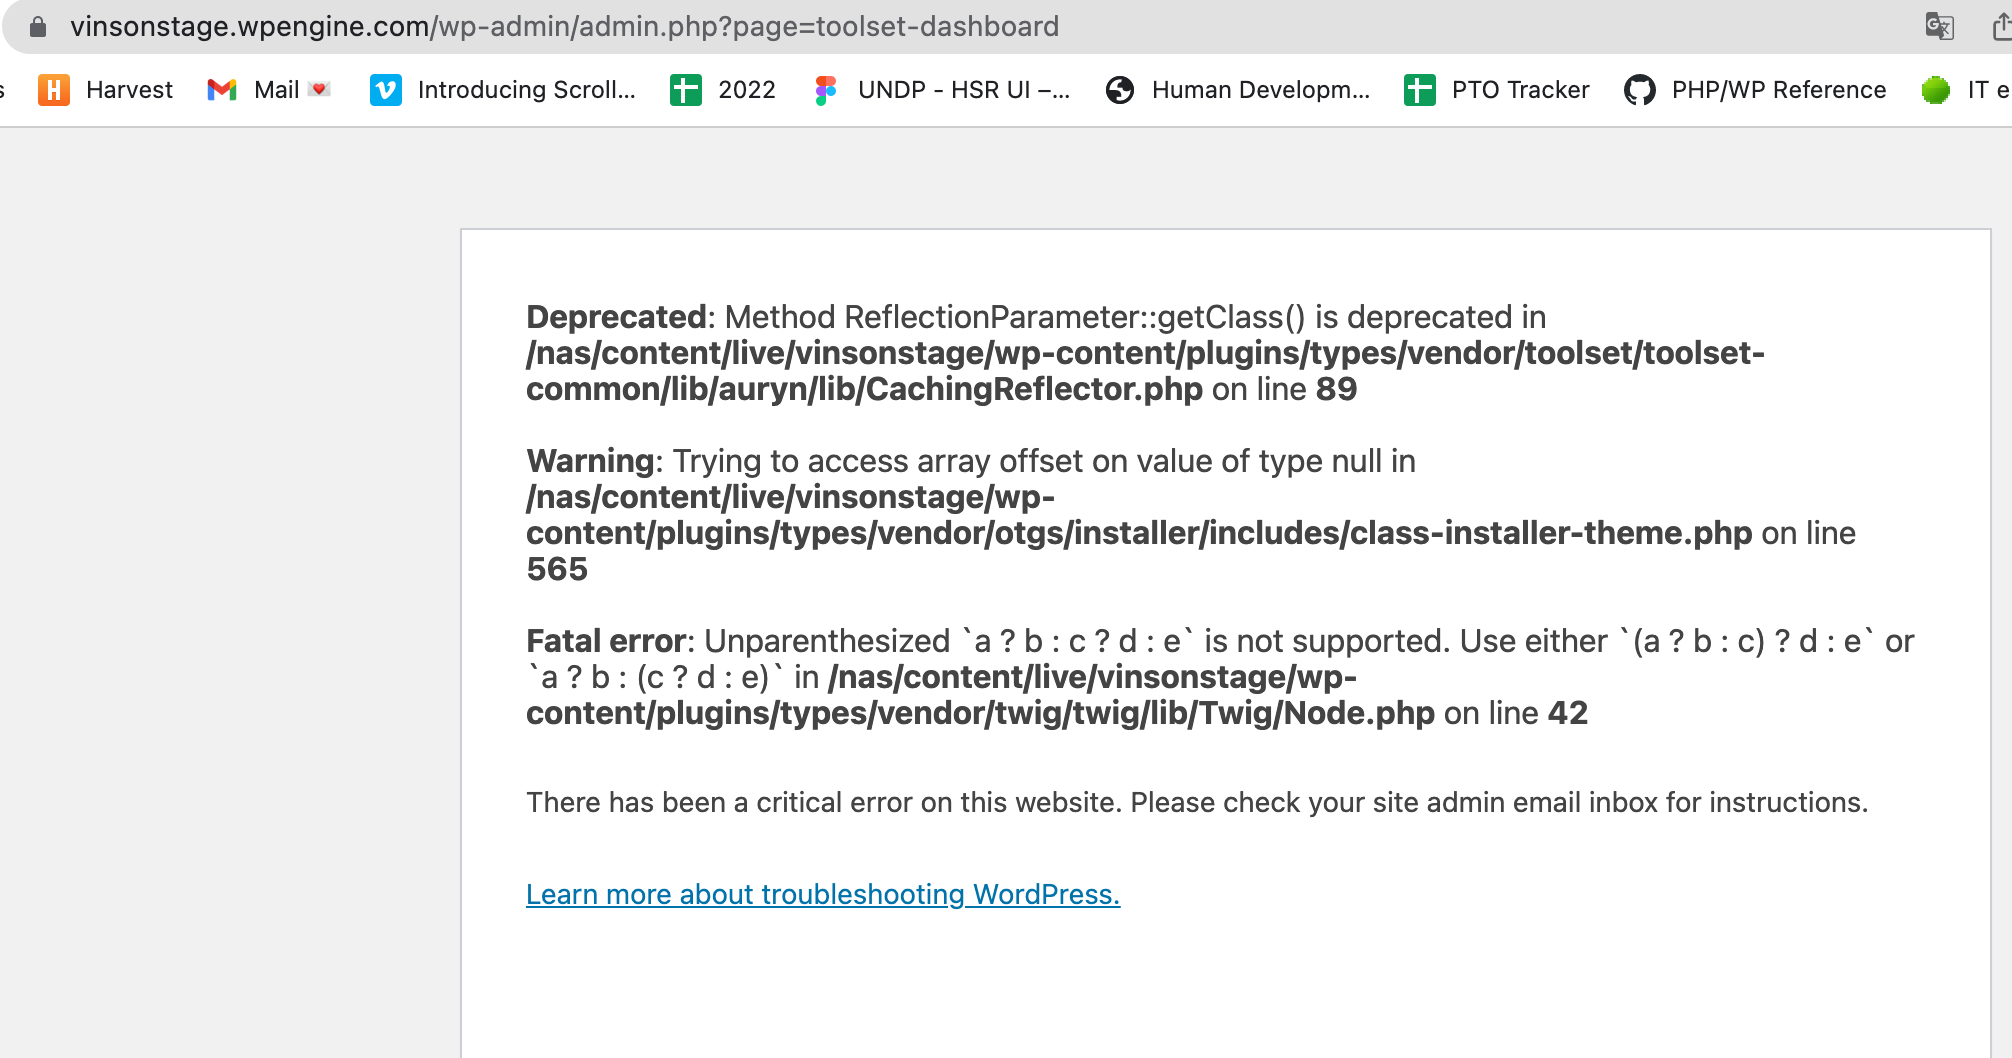
Task: Open the GitHub PHP/WP Reference bookmark icon
Action: pos(1640,90)
